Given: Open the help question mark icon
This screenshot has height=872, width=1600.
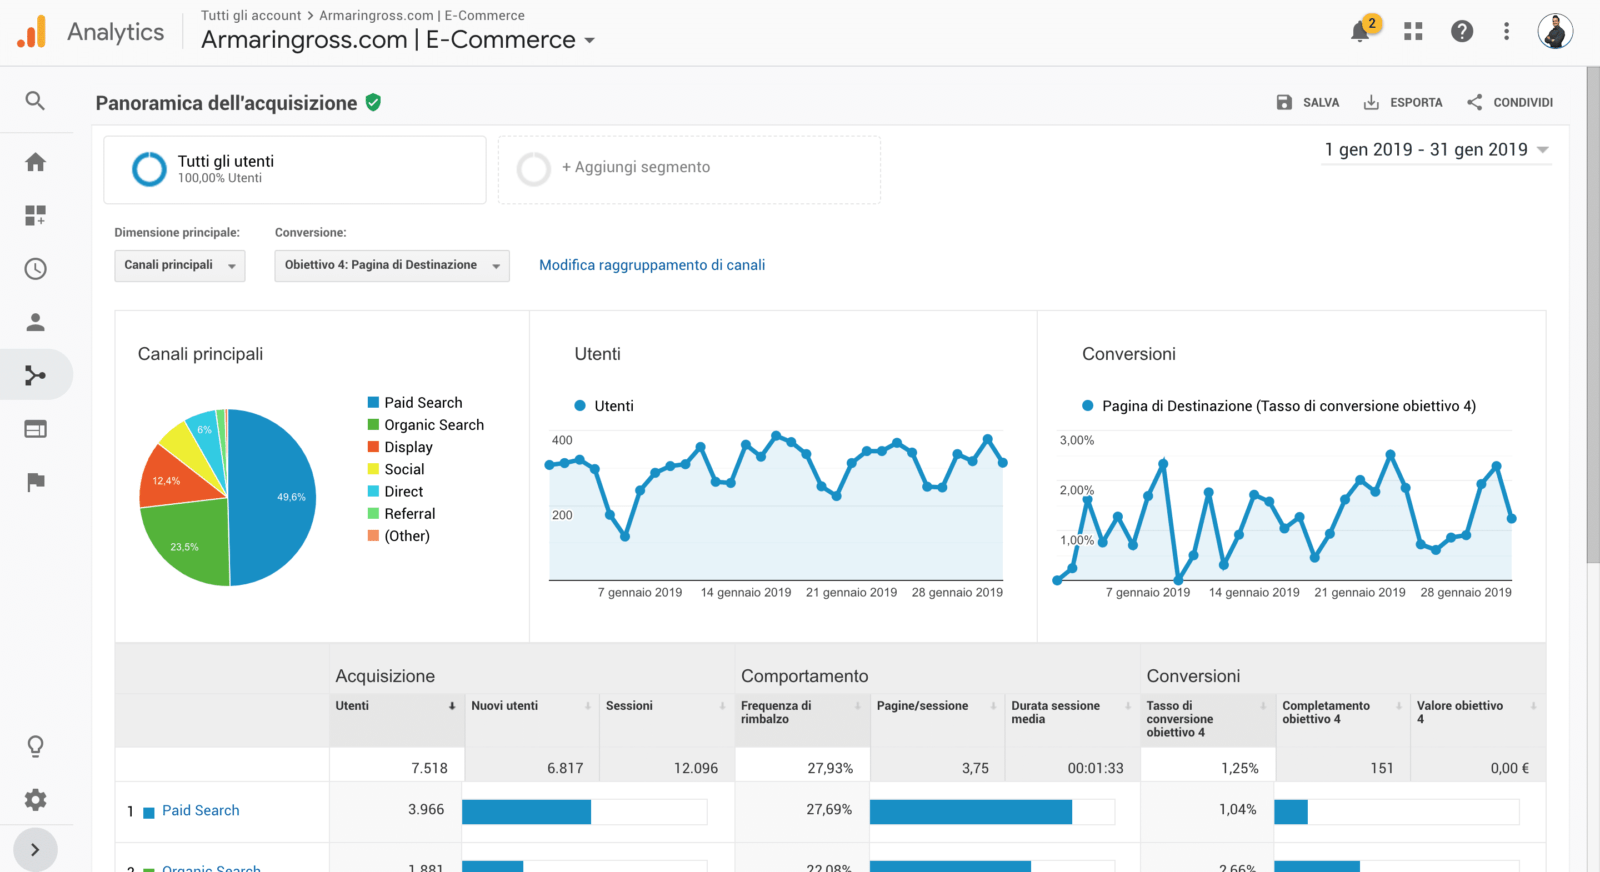Looking at the screenshot, I should [1462, 32].
